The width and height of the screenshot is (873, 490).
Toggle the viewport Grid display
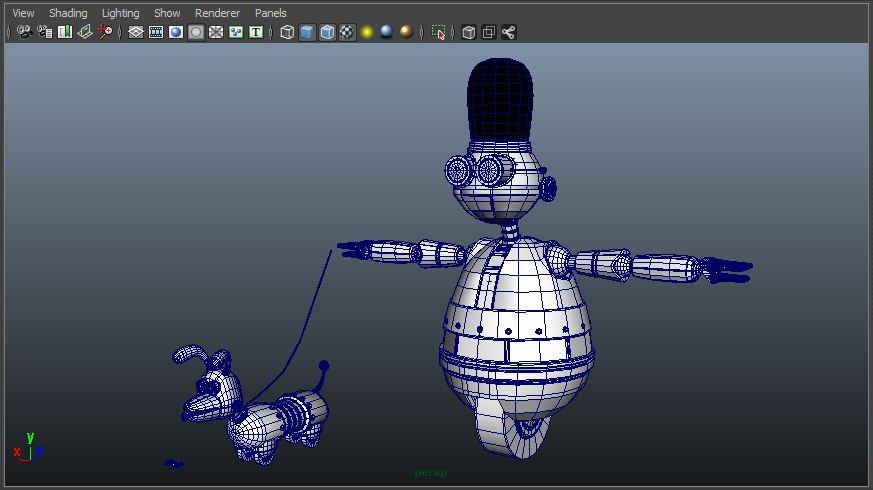pos(136,32)
